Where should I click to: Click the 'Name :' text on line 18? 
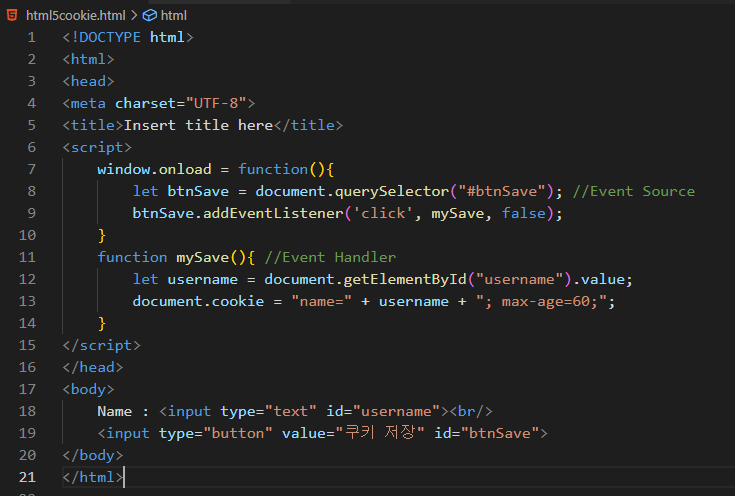(124, 412)
